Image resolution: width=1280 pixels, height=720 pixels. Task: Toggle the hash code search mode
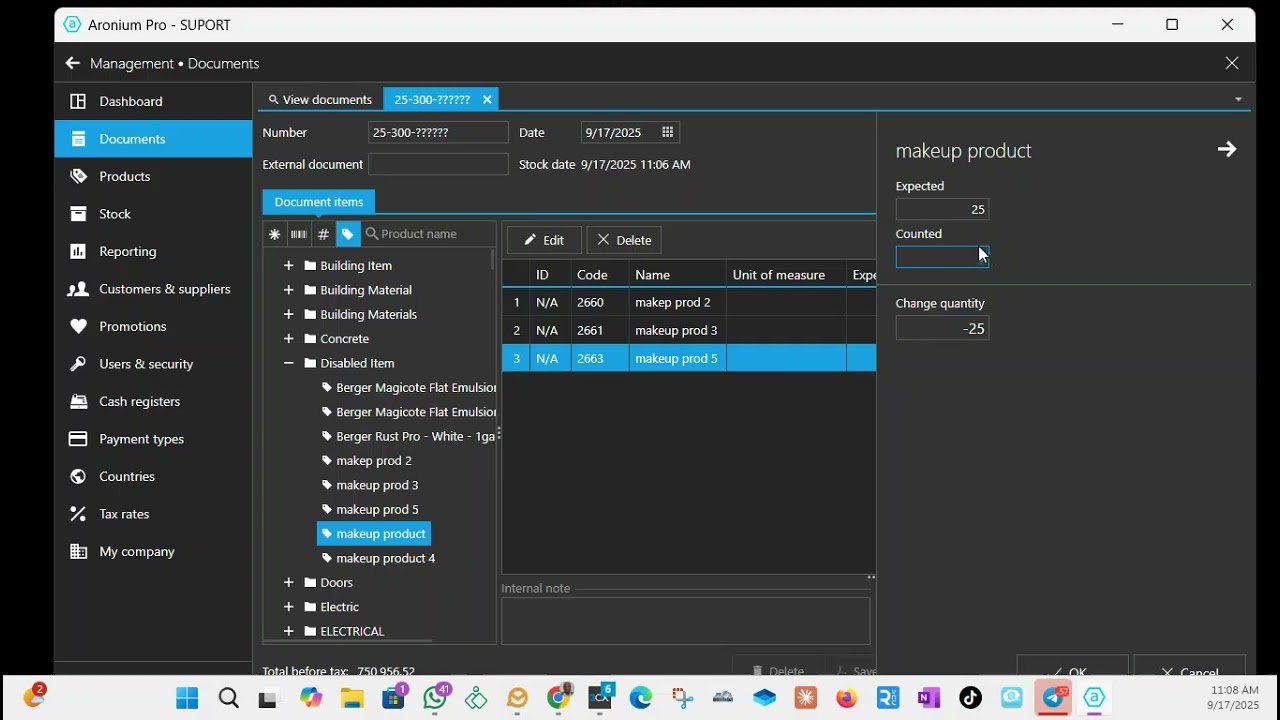point(323,234)
